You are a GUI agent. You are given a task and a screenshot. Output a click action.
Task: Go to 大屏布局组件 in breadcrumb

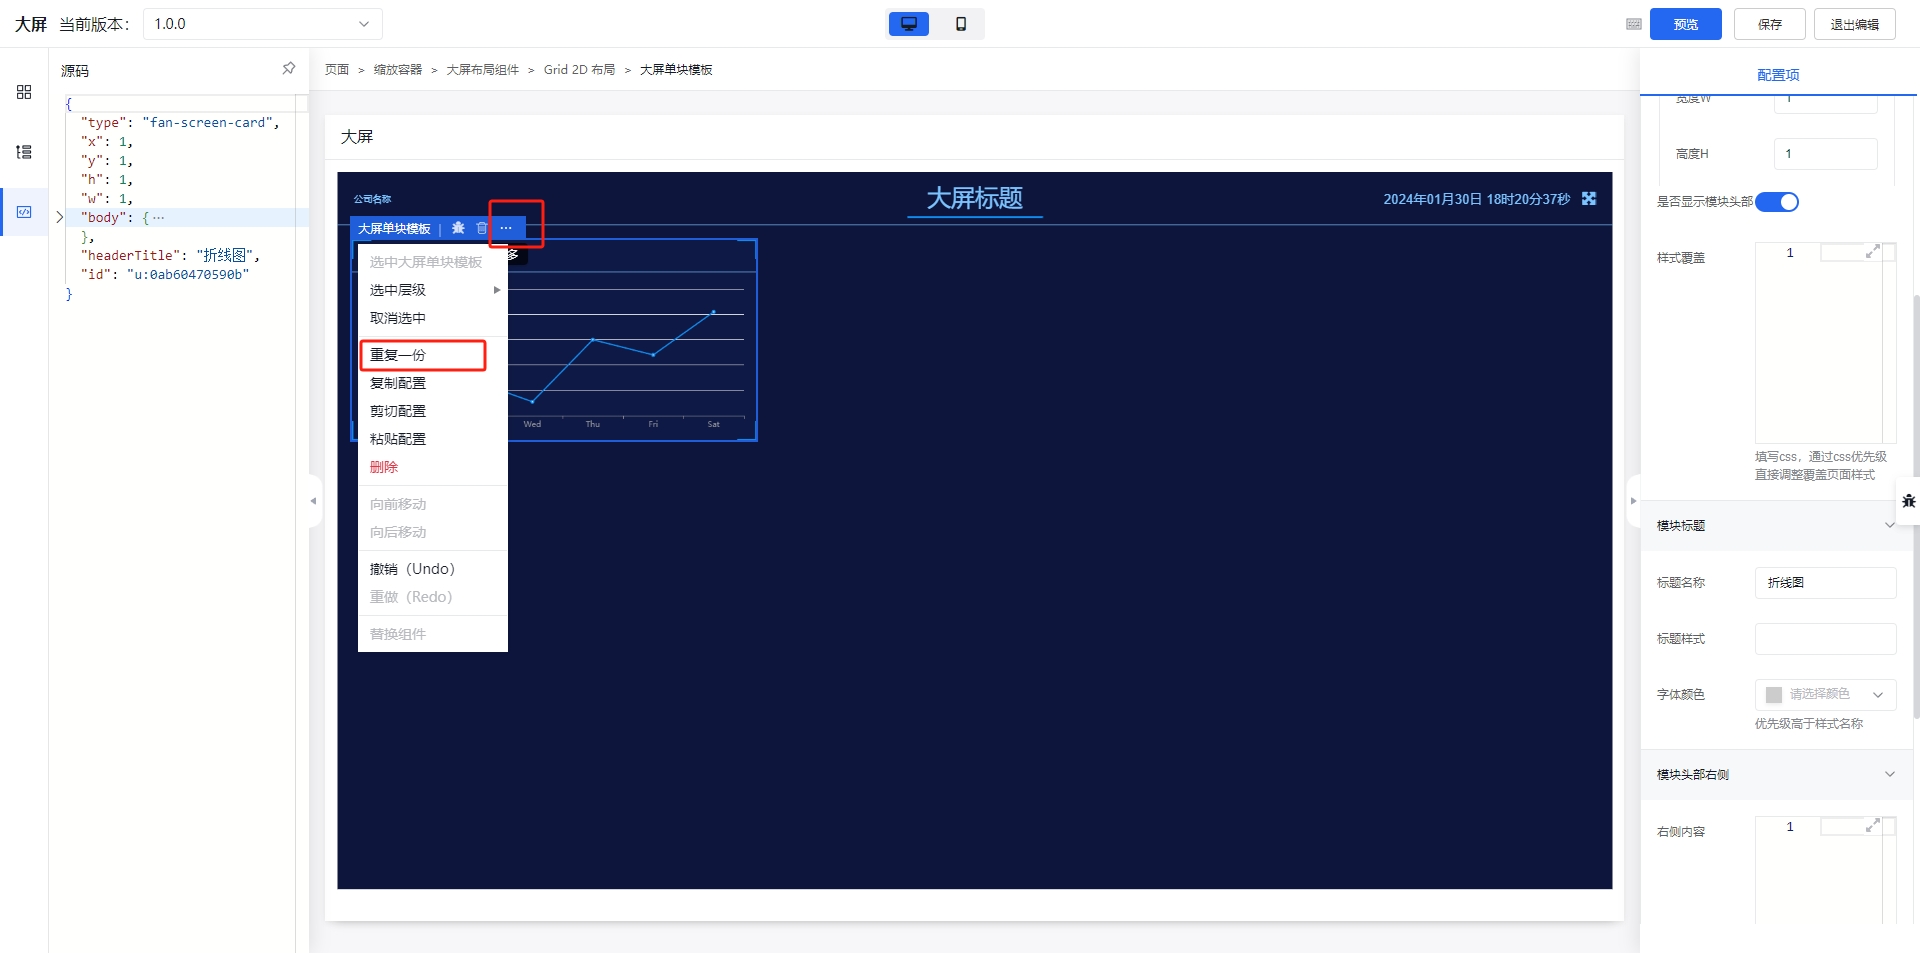pyautogui.click(x=483, y=70)
